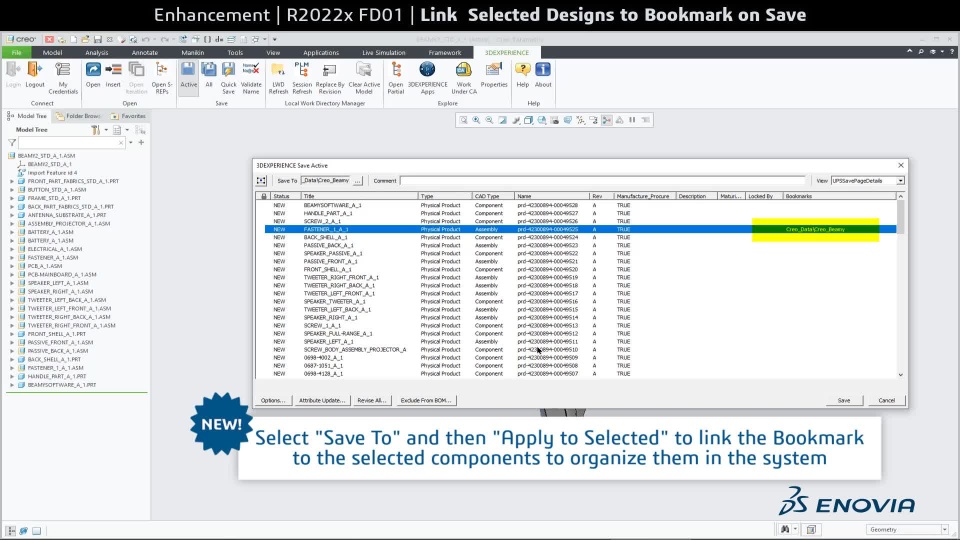Click the Save button in dialog
Image resolution: width=960 pixels, height=540 pixels.
click(x=844, y=400)
